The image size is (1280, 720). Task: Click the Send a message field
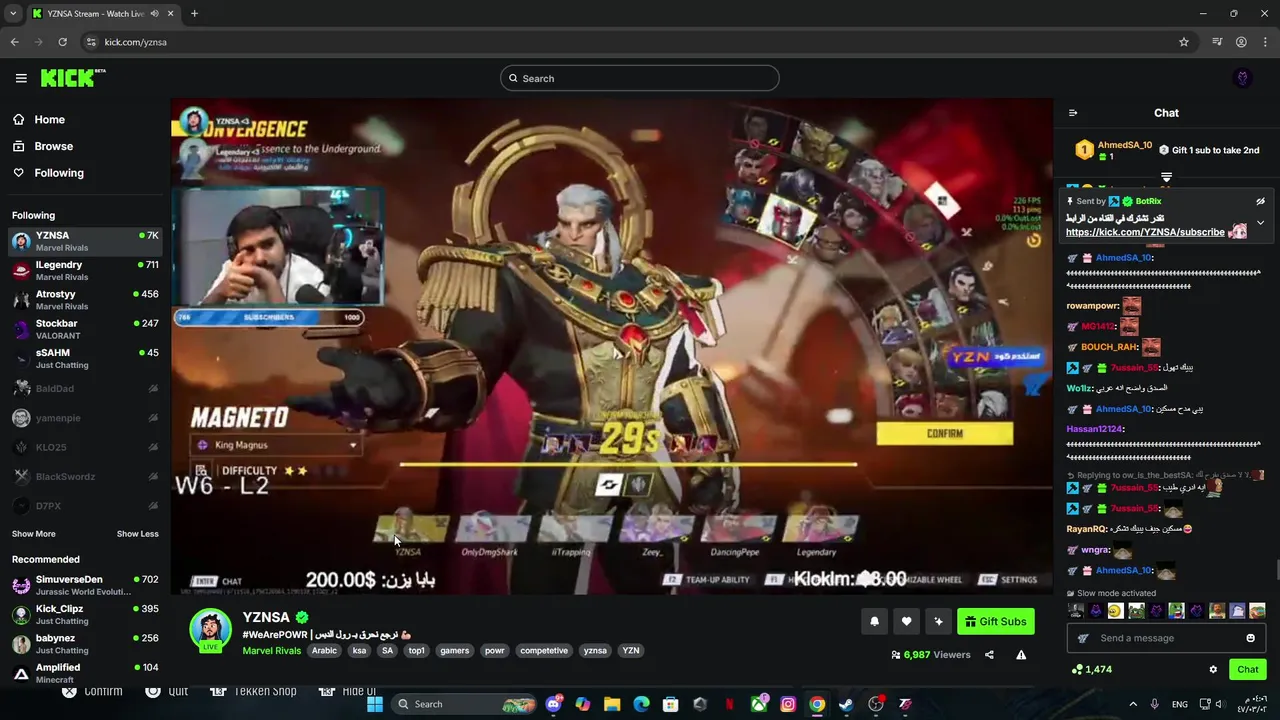(1165, 638)
